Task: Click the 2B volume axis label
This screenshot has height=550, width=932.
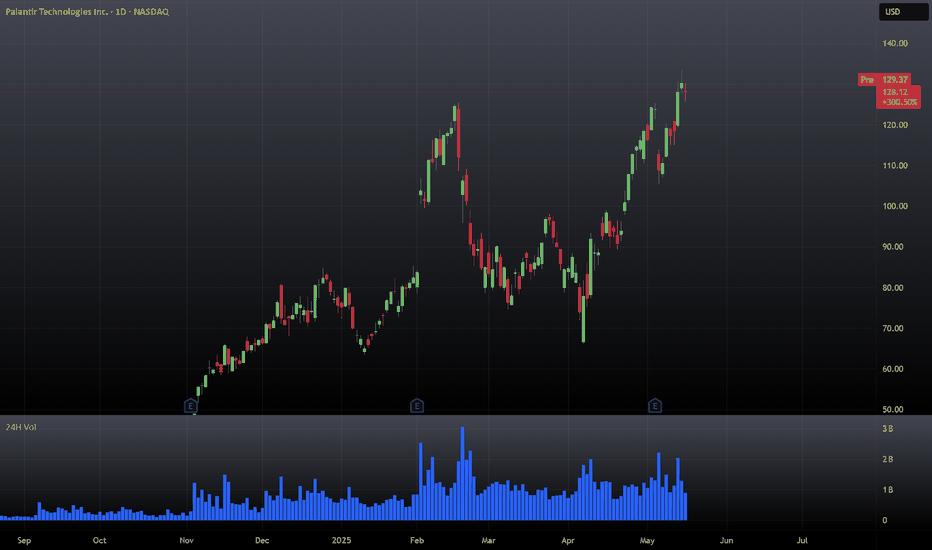Action: pos(887,459)
